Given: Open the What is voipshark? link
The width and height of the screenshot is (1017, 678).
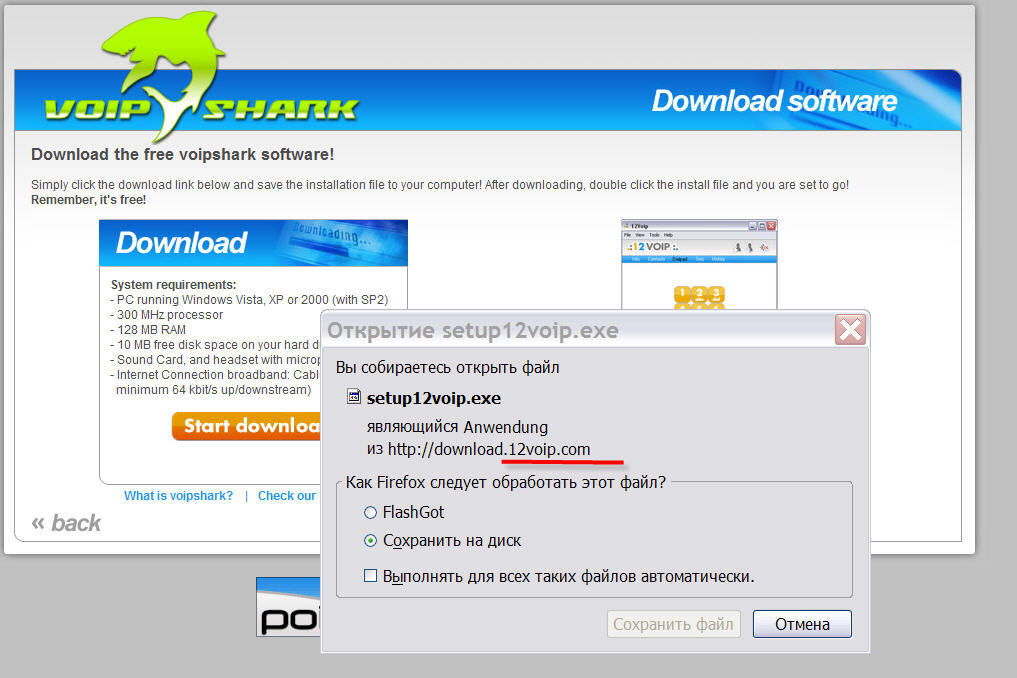Looking at the screenshot, I should pyautogui.click(x=178, y=496).
